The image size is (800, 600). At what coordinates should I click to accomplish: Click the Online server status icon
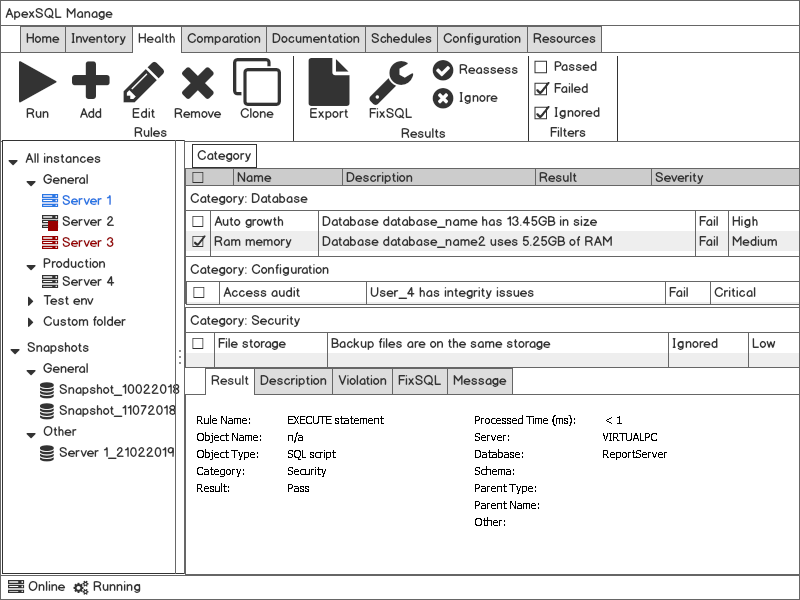pos(16,587)
